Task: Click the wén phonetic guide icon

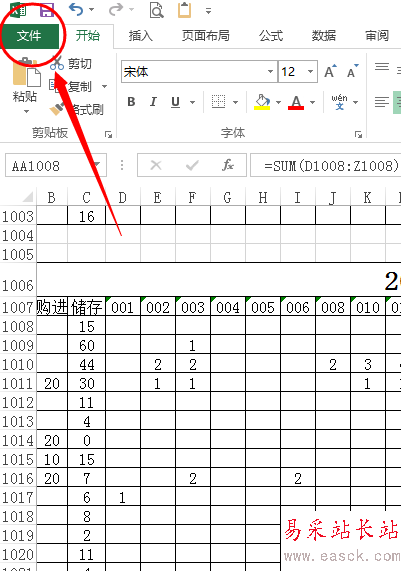Action: (339, 102)
